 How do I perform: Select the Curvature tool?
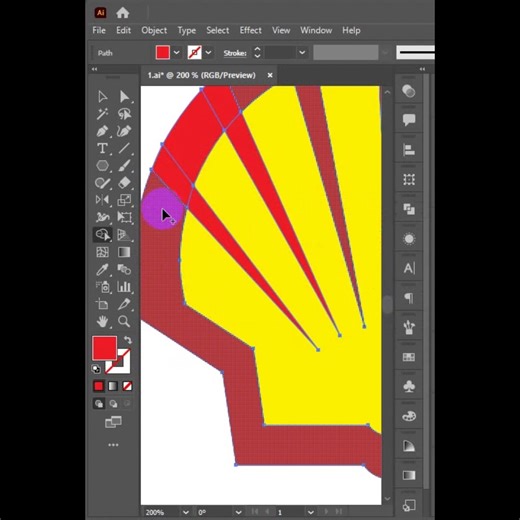(x=124, y=131)
